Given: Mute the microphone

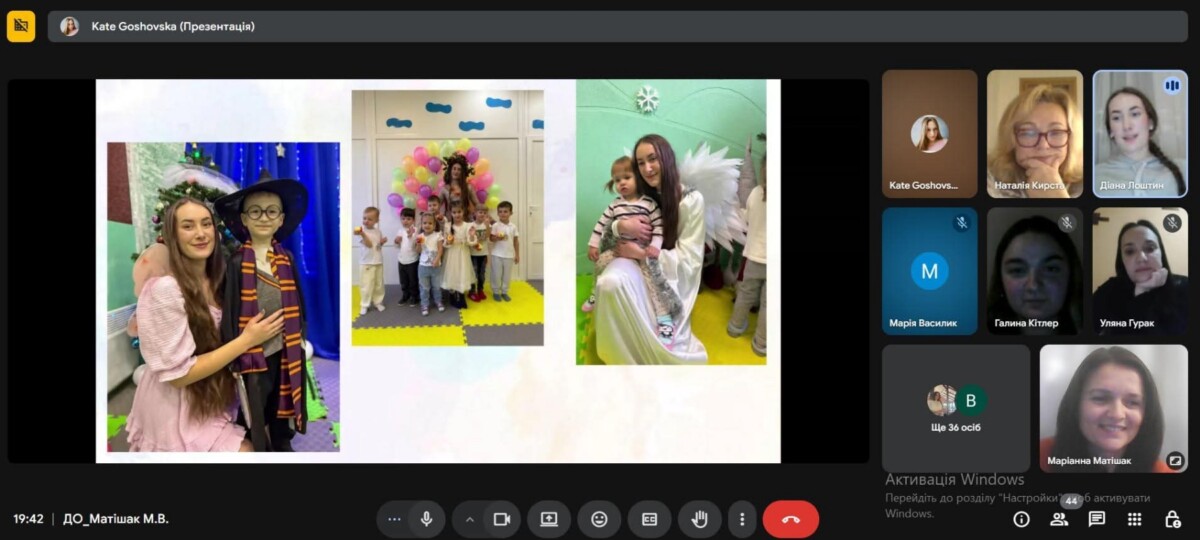Looking at the screenshot, I should tap(426, 519).
